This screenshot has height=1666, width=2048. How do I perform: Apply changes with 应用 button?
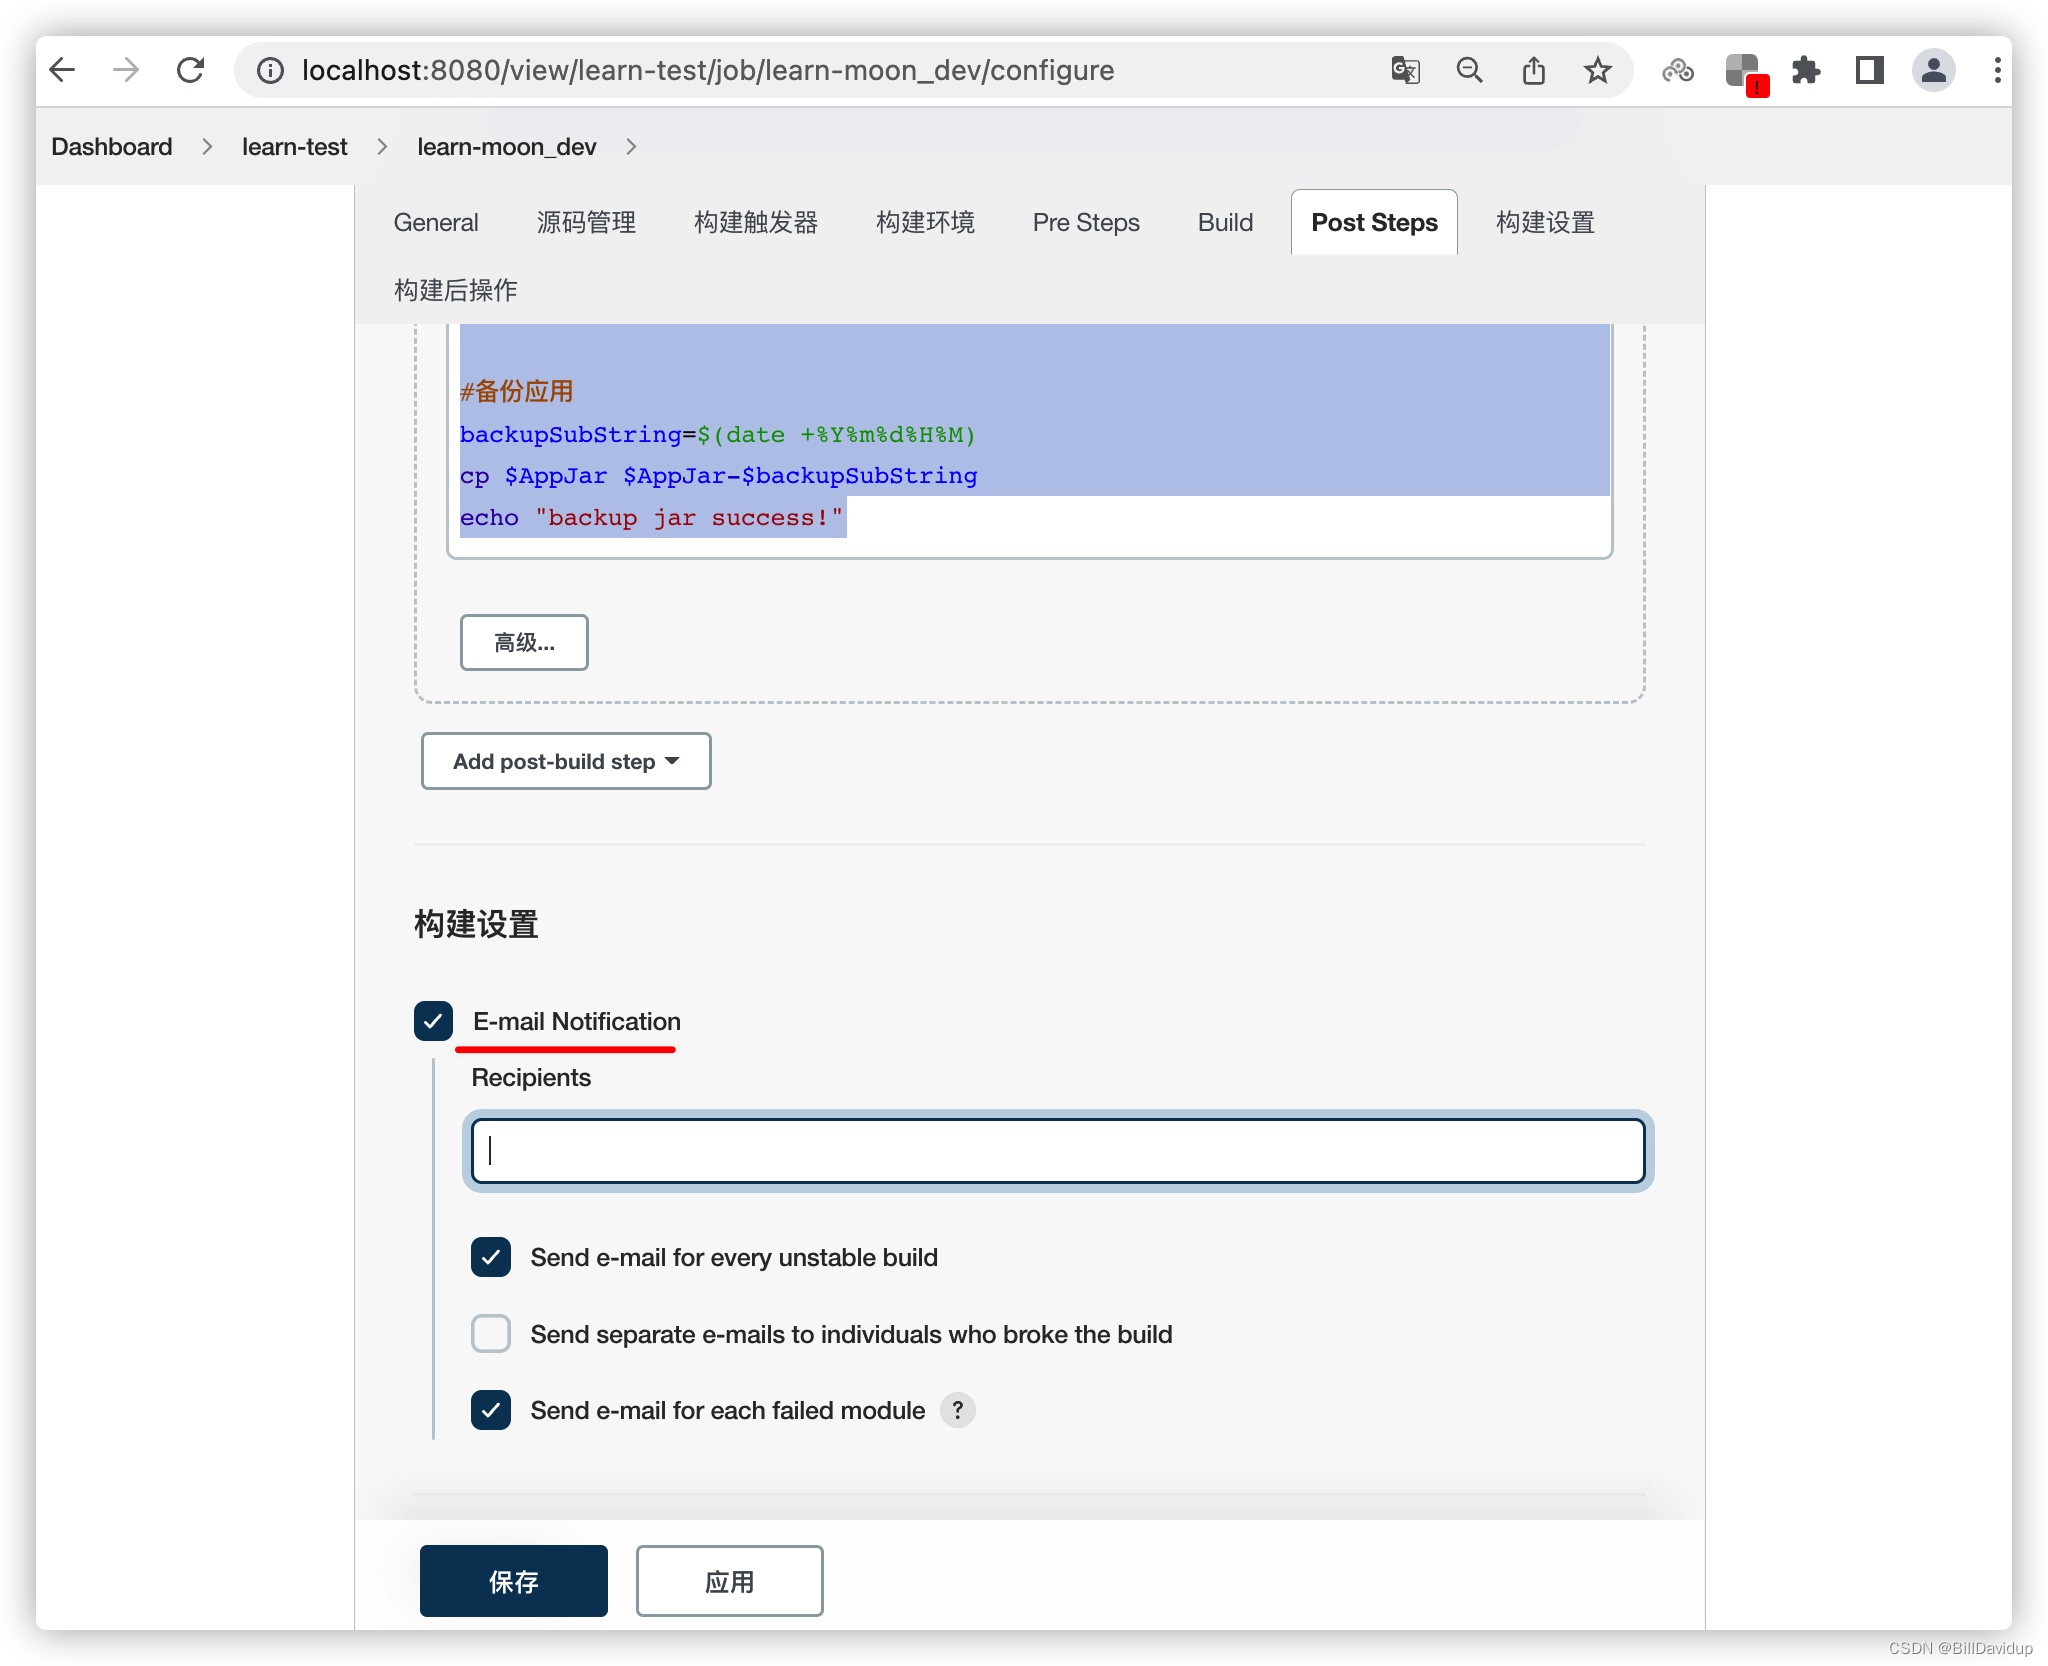[730, 1581]
